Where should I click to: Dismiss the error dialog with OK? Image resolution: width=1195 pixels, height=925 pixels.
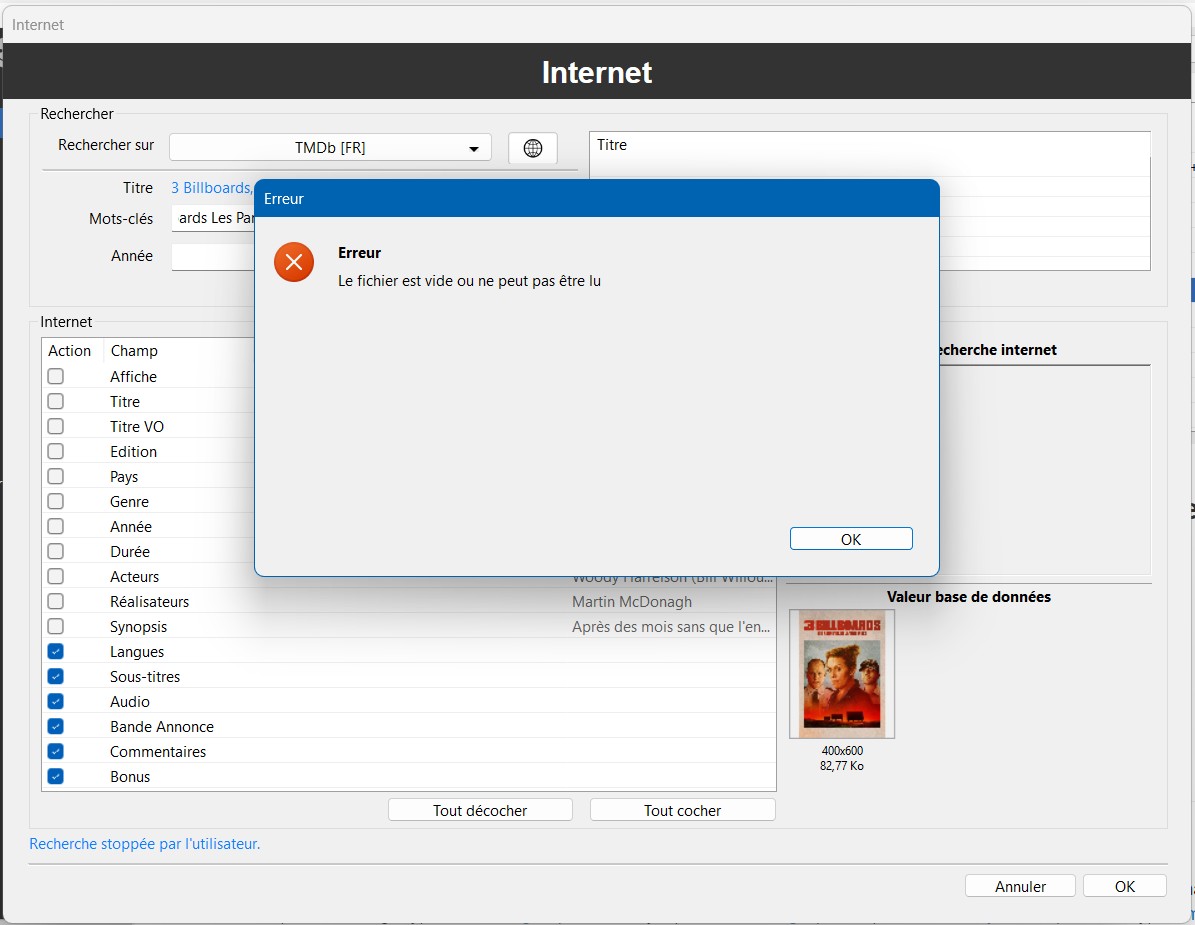pyautogui.click(x=850, y=539)
